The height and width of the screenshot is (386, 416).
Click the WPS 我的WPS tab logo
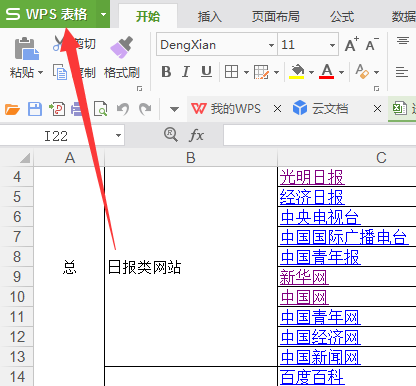click(x=199, y=109)
